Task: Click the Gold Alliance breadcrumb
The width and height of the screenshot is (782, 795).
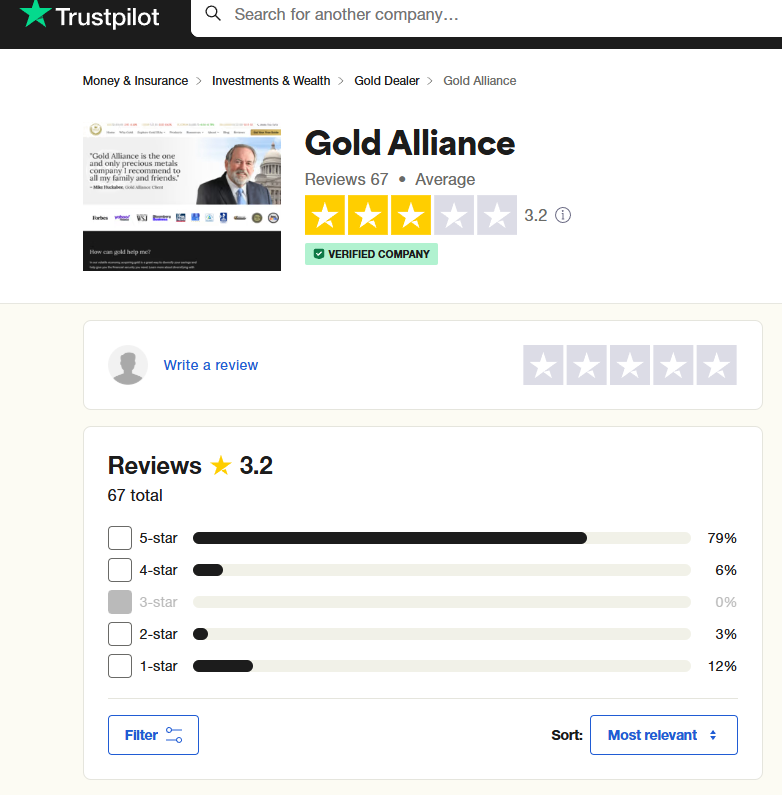Action: pyautogui.click(x=480, y=81)
